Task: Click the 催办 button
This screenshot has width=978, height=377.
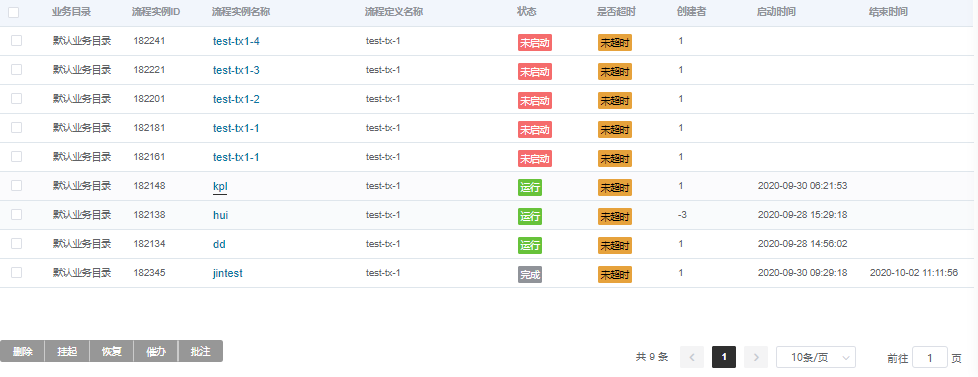Action: pos(156,351)
